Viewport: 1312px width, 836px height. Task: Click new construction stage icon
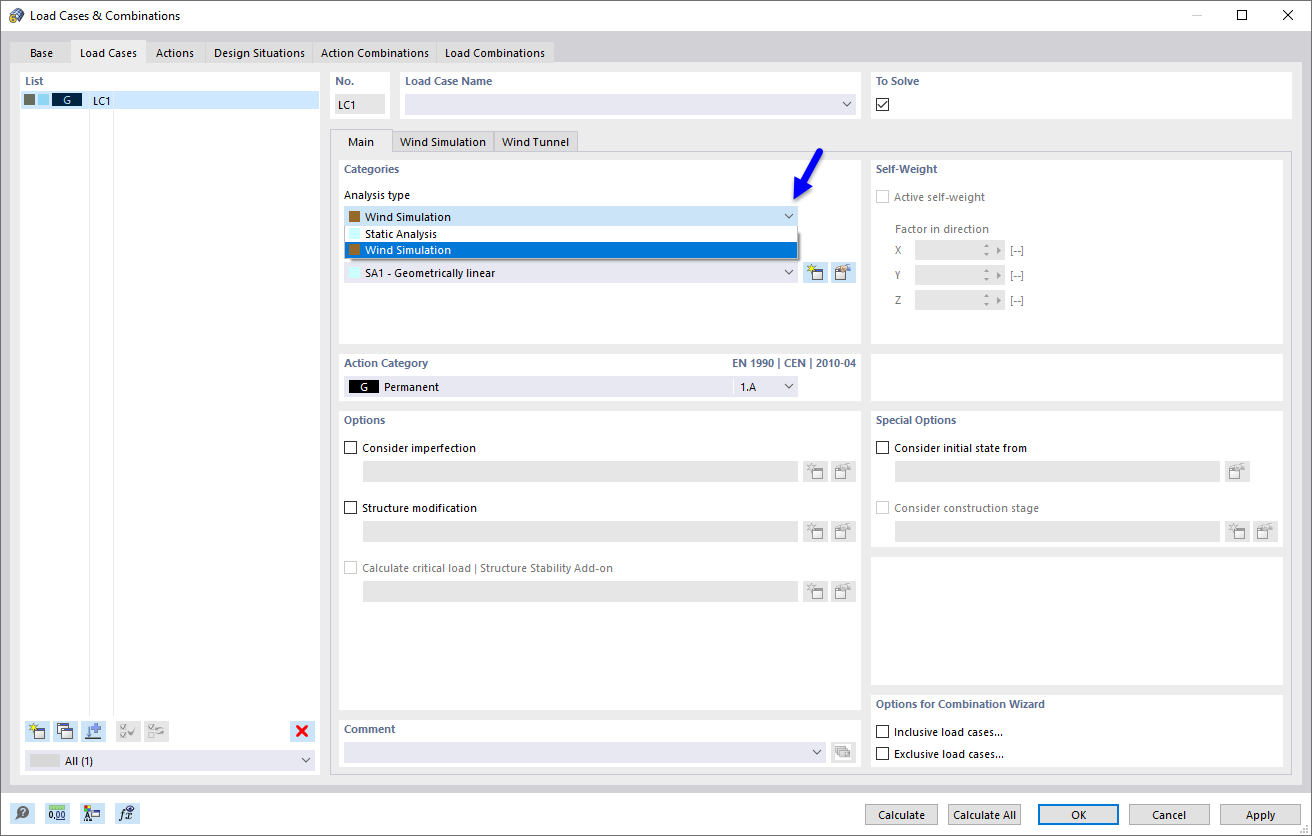click(1237, 531)
